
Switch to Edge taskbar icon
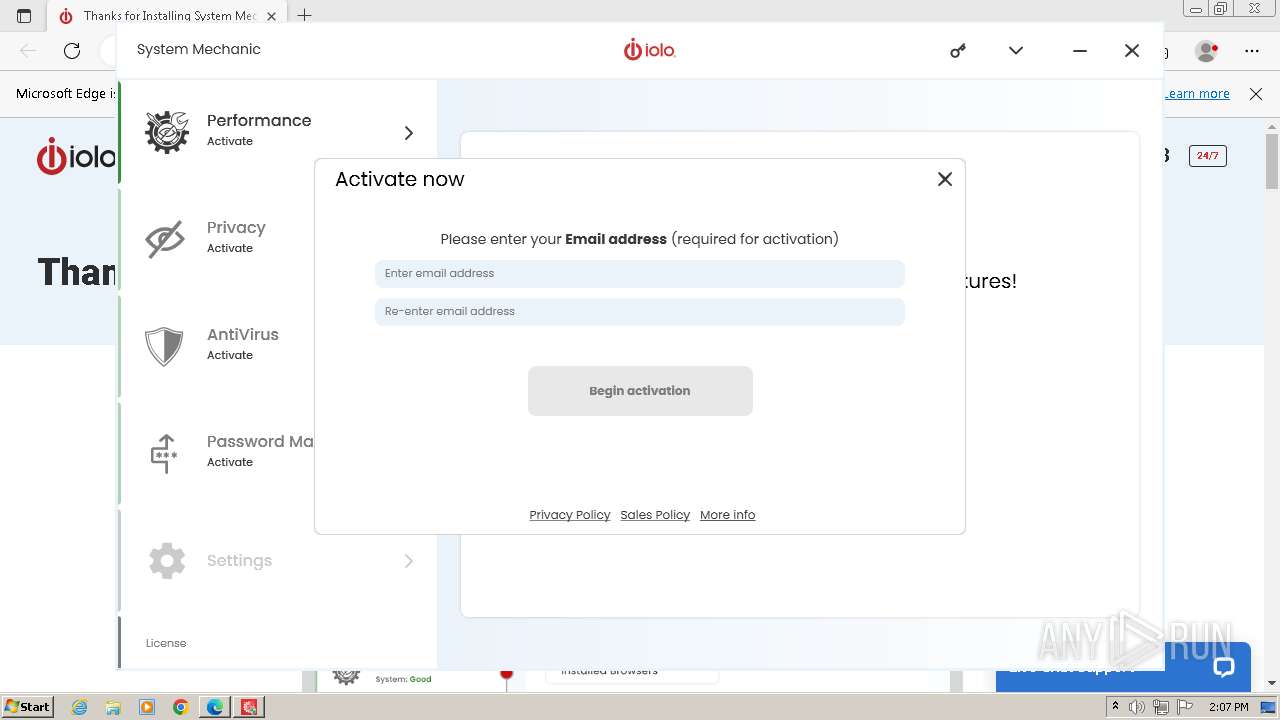coord(215,707)
